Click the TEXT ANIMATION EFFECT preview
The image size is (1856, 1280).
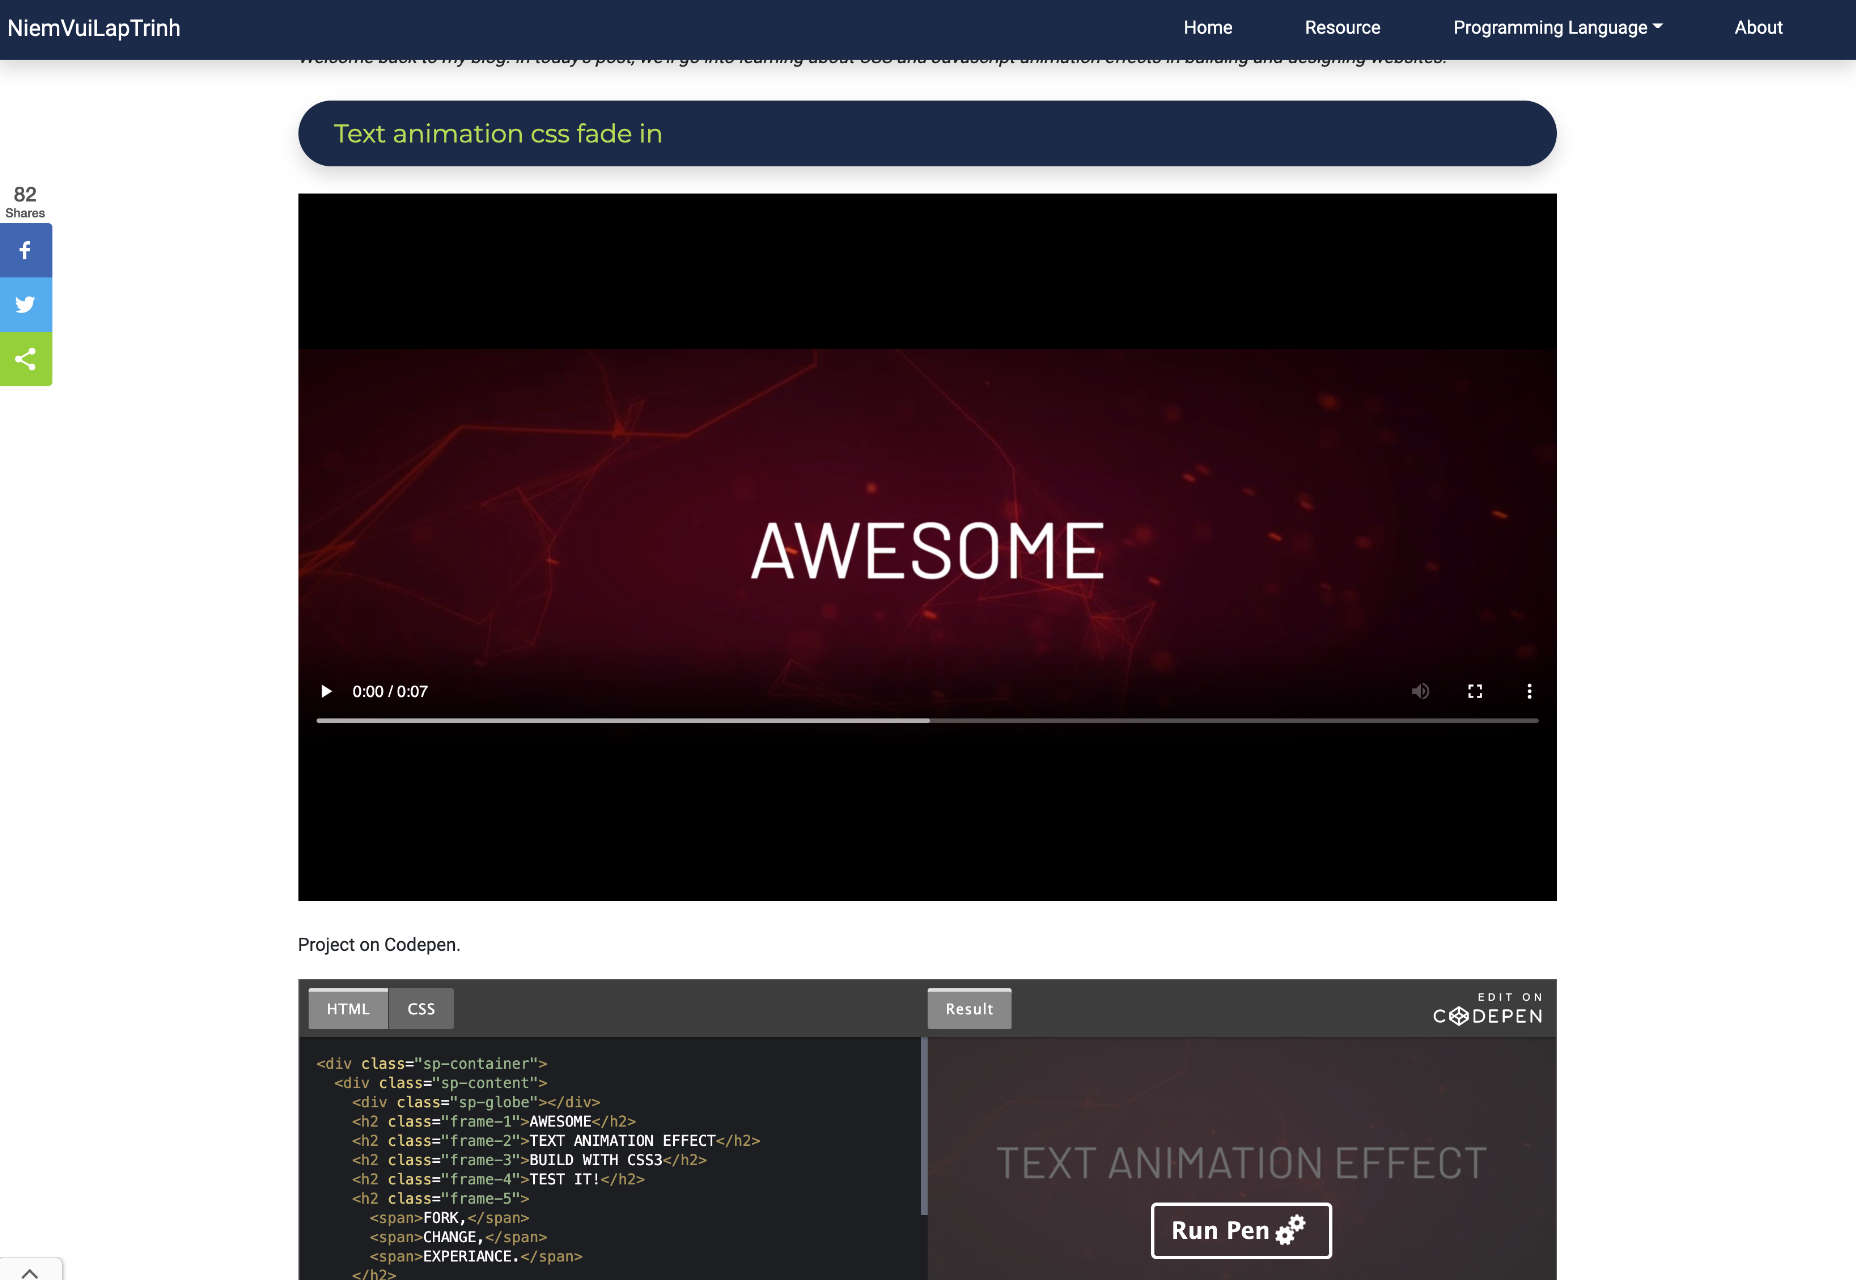coord(1241,1163)
